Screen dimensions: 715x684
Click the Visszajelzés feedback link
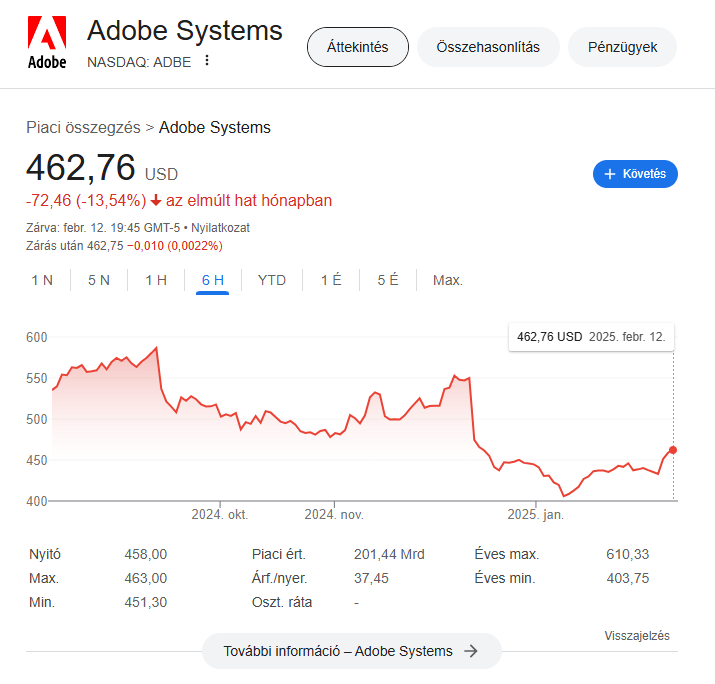coord(637,636)
